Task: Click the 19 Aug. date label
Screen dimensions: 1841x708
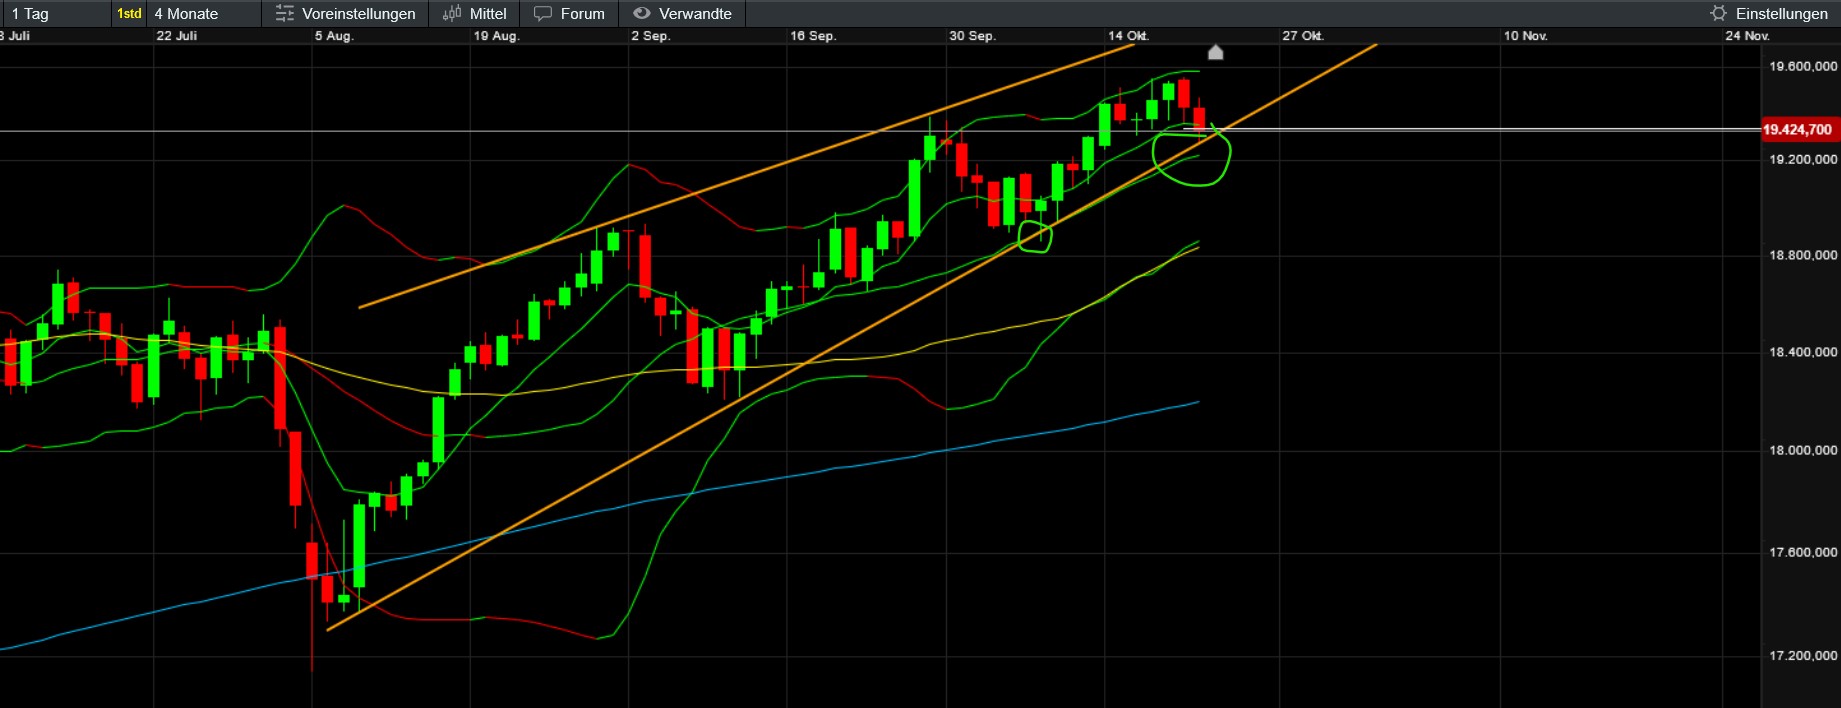Action: coord(496,36)
